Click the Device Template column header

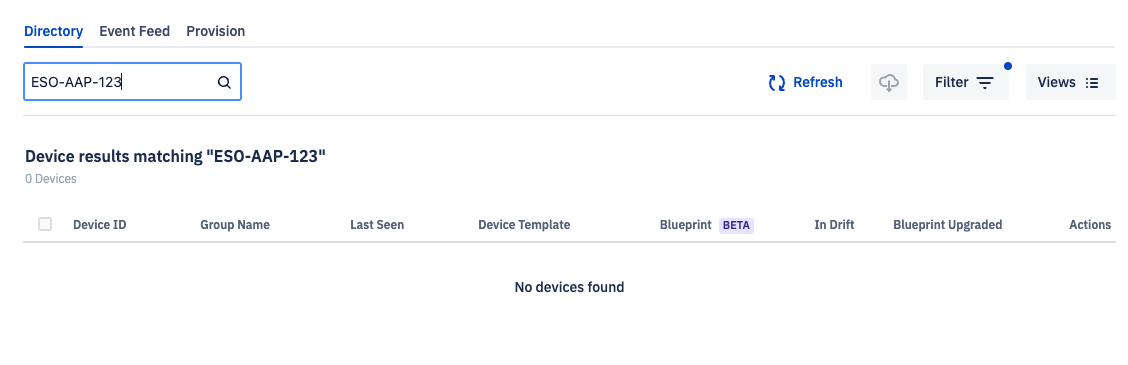[x=524, y=225]
